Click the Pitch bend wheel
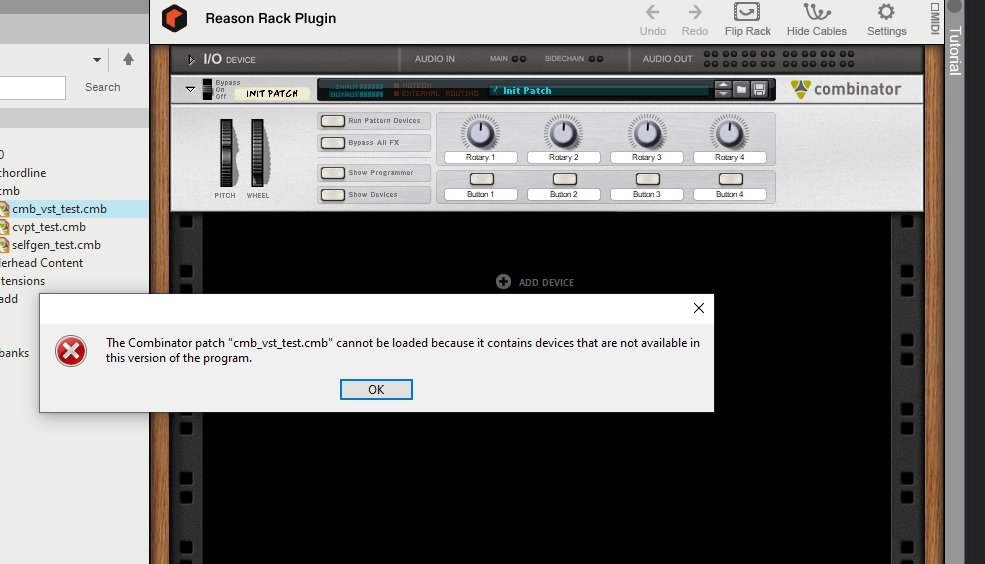This screenshot has width=985, height=564. 226,153
